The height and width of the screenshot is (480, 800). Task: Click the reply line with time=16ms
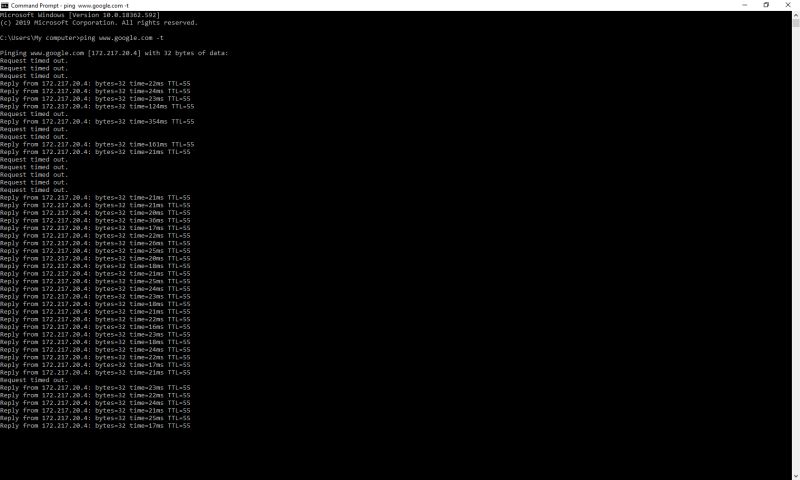pos(95,327)
